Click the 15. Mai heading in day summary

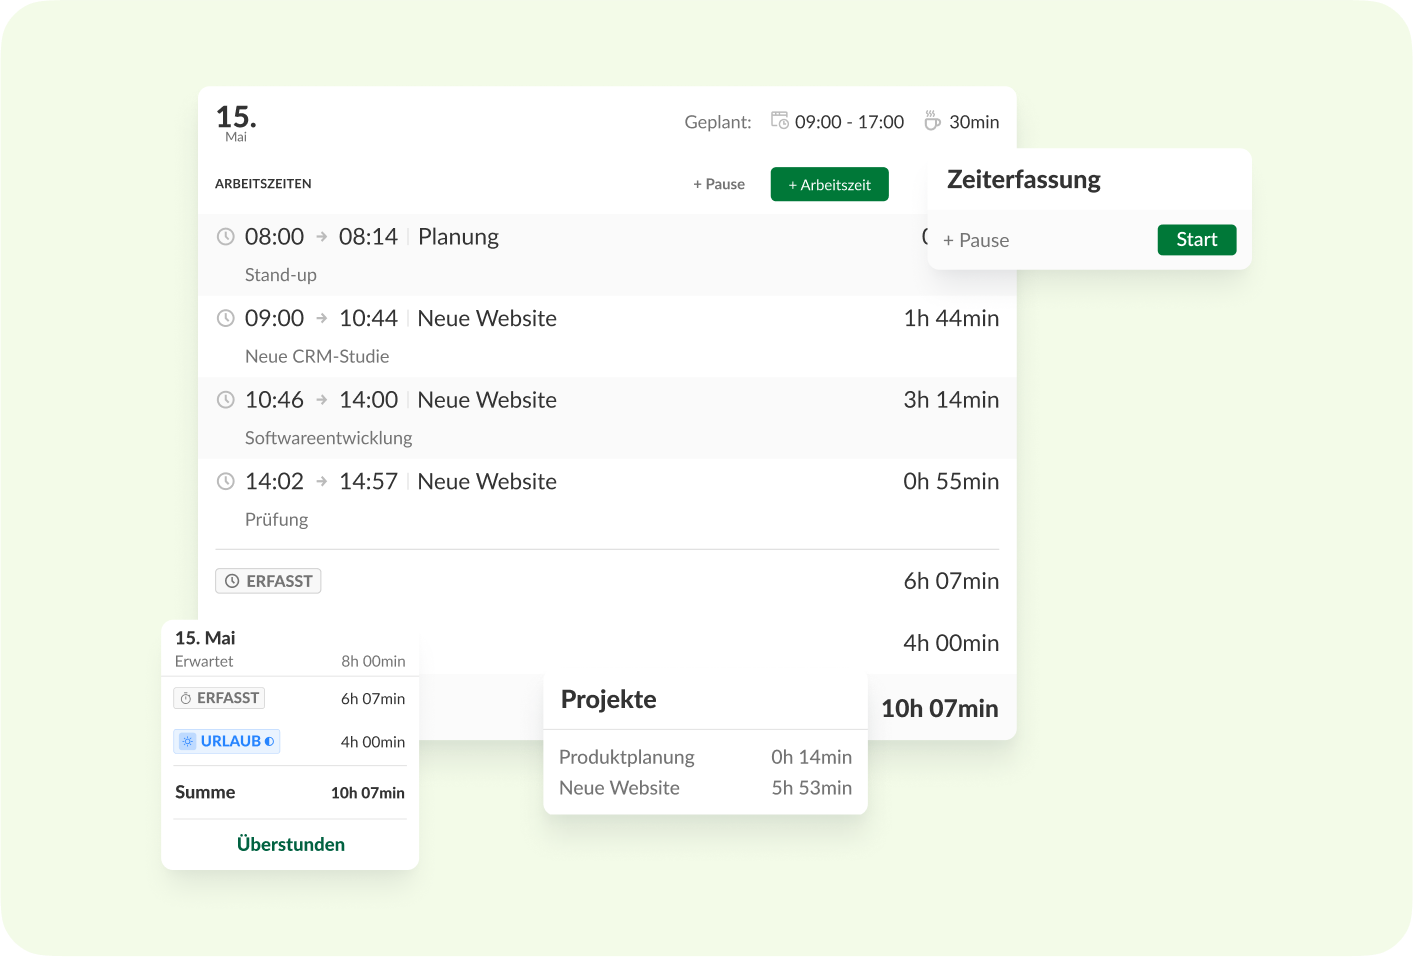pyautogui.click(x=205, y=638)
